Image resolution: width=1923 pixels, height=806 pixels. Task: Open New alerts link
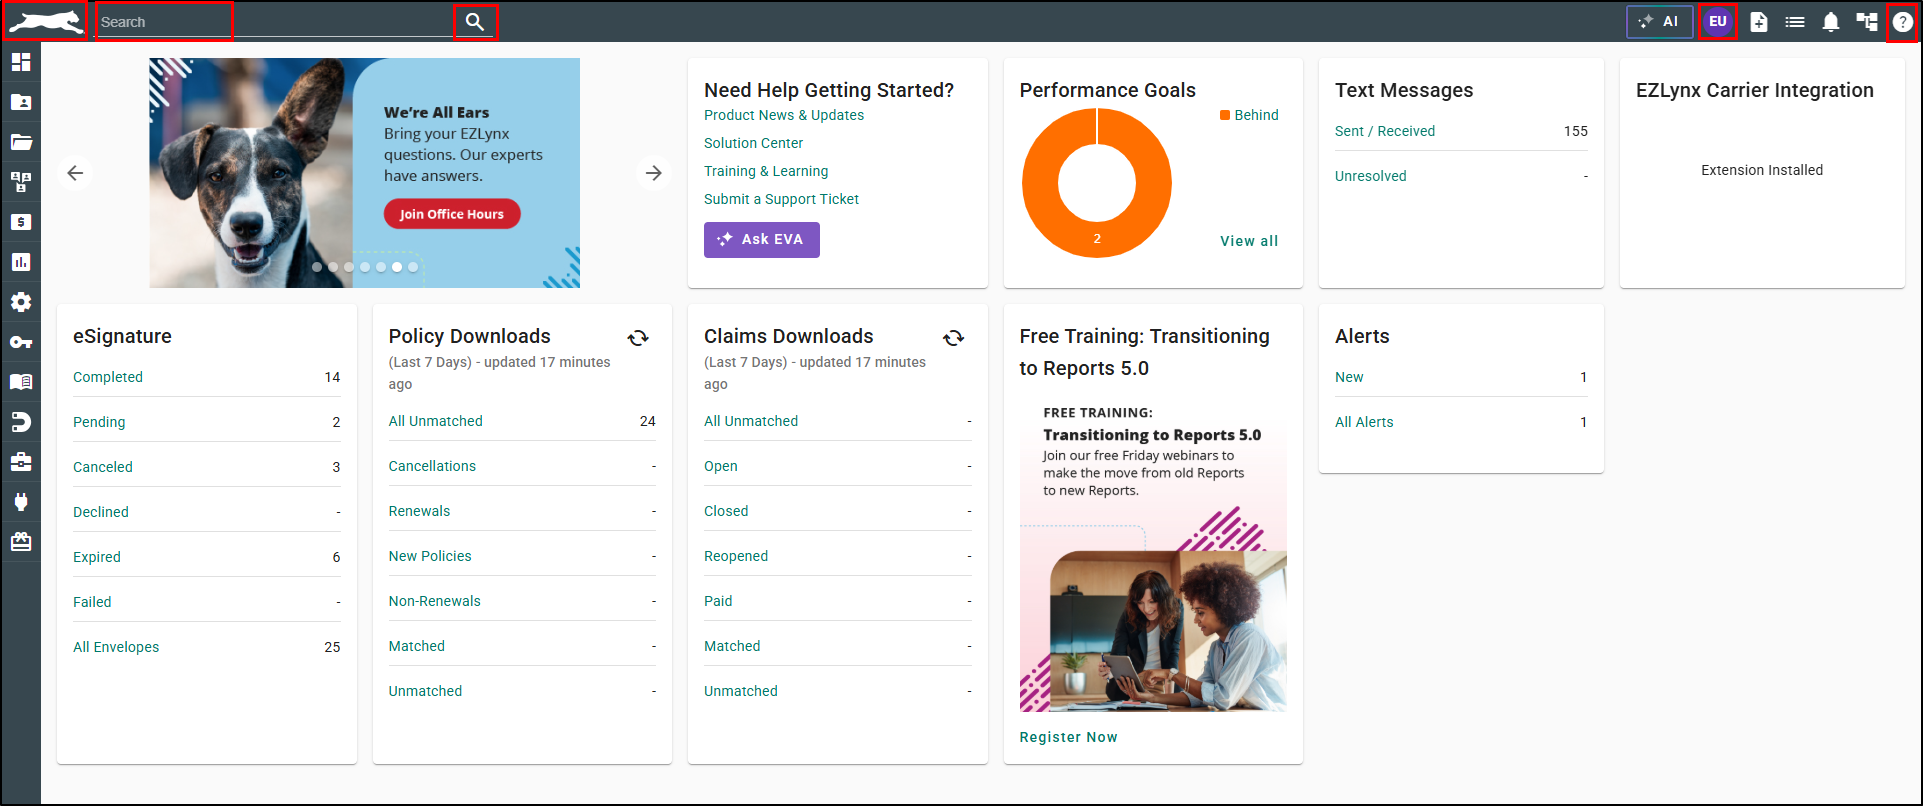(1349, 377)
